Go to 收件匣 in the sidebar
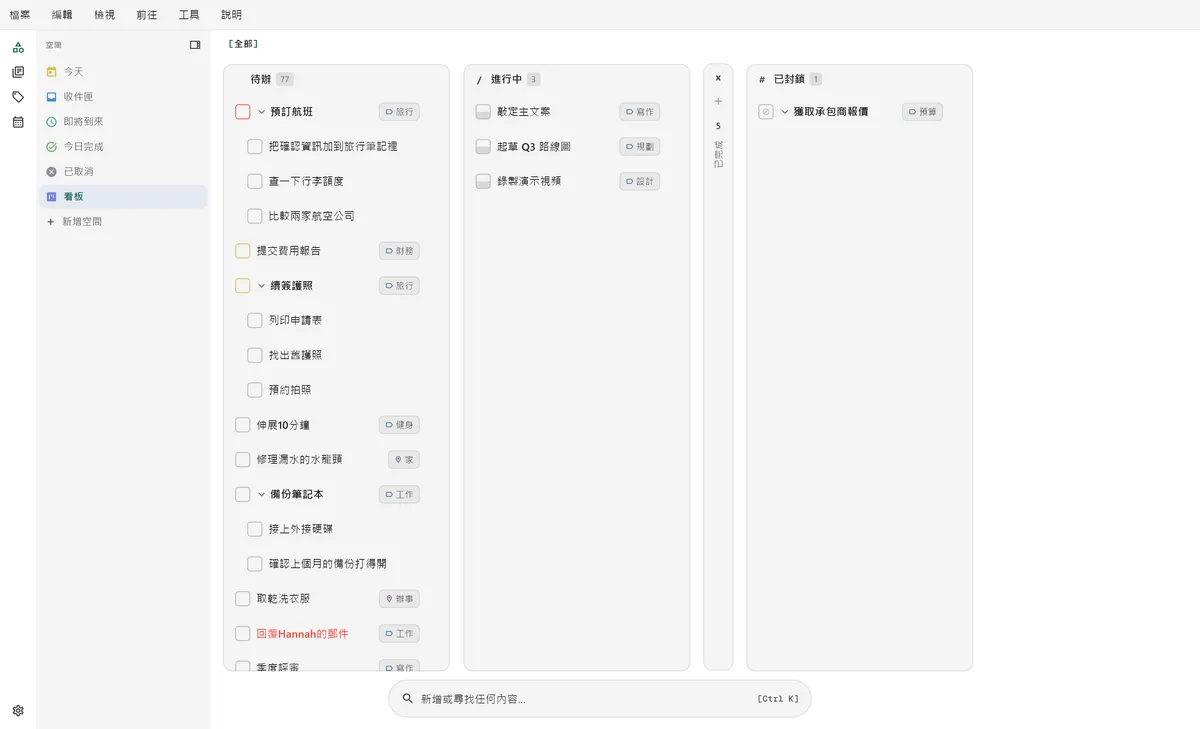 point(123,97)
